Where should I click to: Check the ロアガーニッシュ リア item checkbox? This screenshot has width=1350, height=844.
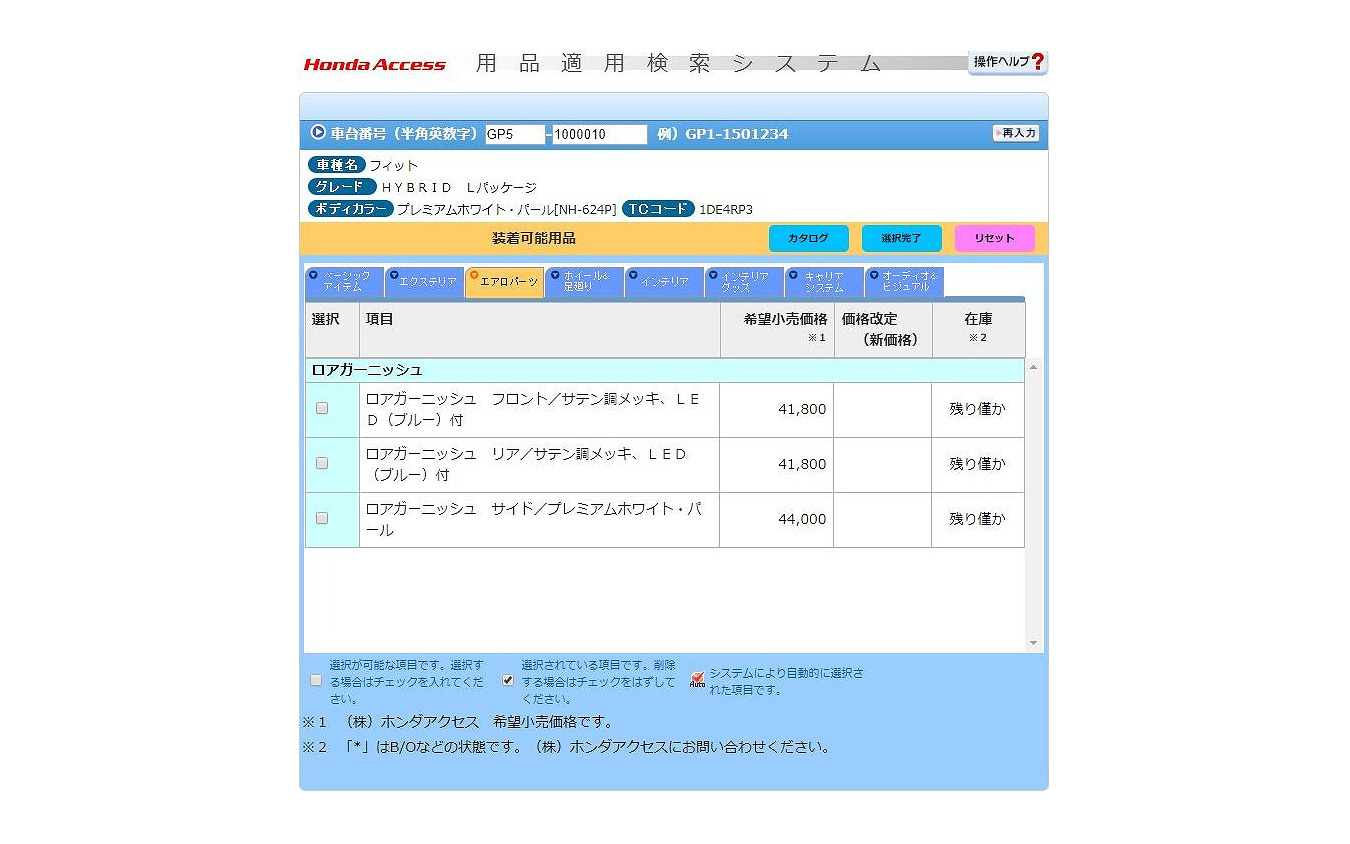click(322, 463)
